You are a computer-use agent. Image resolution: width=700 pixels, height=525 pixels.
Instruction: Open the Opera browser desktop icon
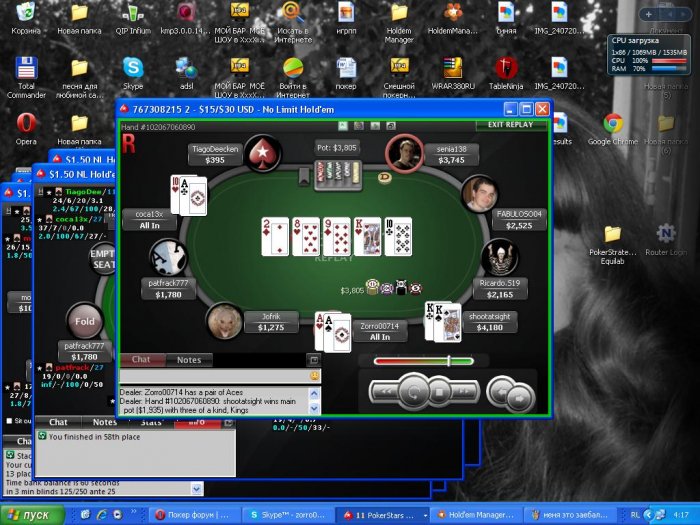[x=26, y=129]
